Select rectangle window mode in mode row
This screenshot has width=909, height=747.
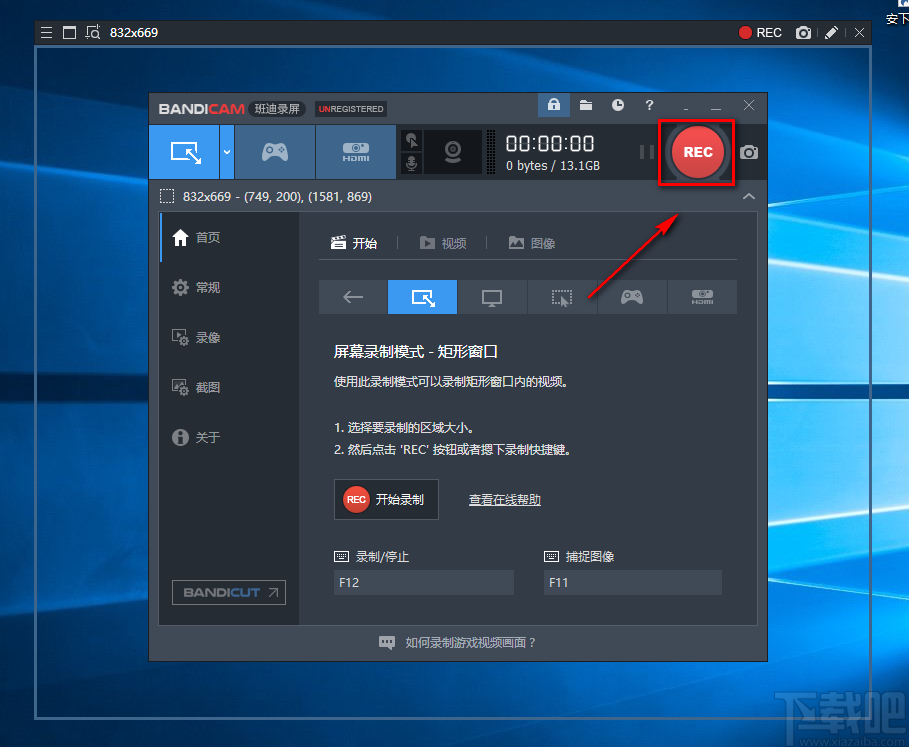[423, 297]
